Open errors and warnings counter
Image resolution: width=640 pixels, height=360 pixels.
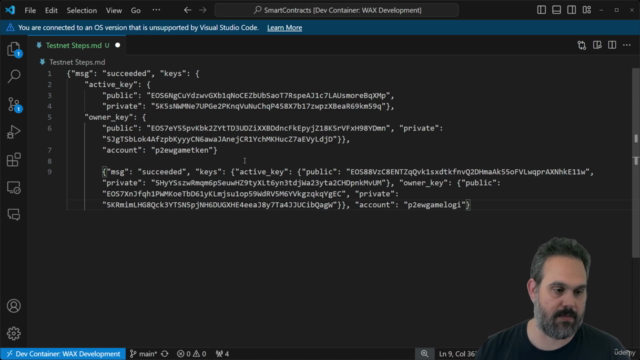click(x=191, y=353)
